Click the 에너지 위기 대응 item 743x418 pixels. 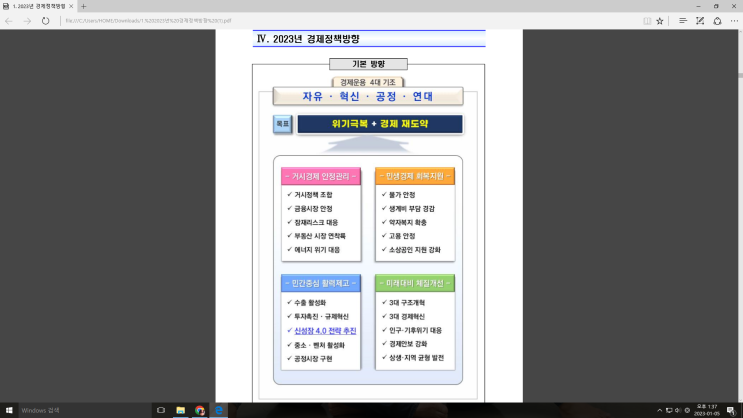[317, 250]
